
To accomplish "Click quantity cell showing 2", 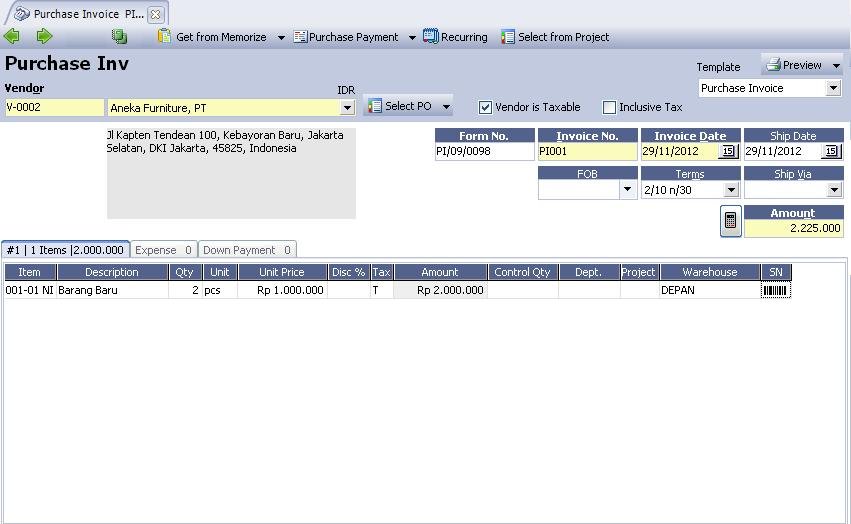I will click(x=185, y=290).
